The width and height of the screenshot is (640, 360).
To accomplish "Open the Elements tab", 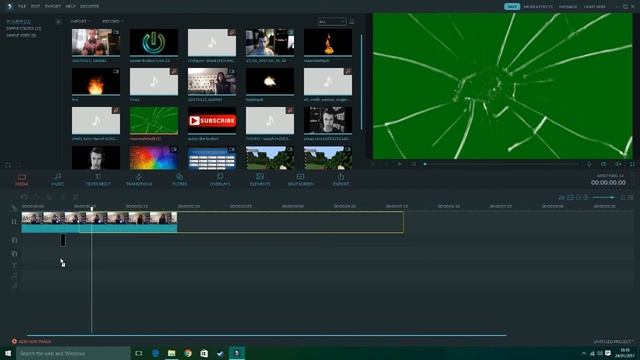I will (x=260, y=180).
